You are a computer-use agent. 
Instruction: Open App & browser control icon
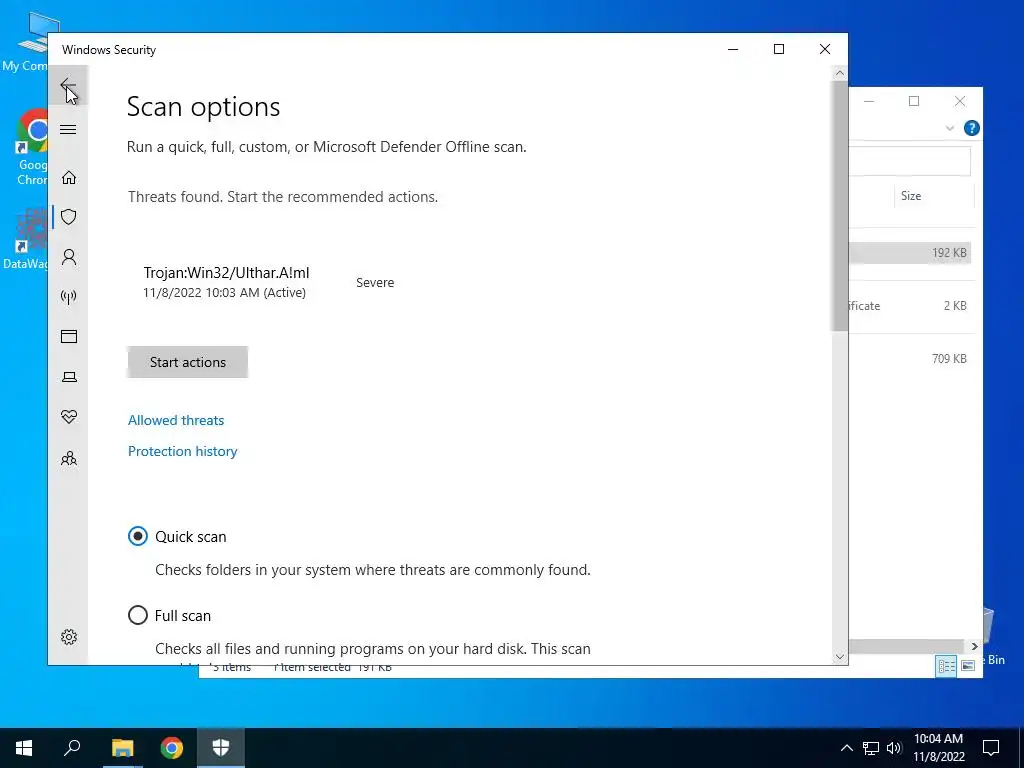pyautogui.click(x=69, y=336)
